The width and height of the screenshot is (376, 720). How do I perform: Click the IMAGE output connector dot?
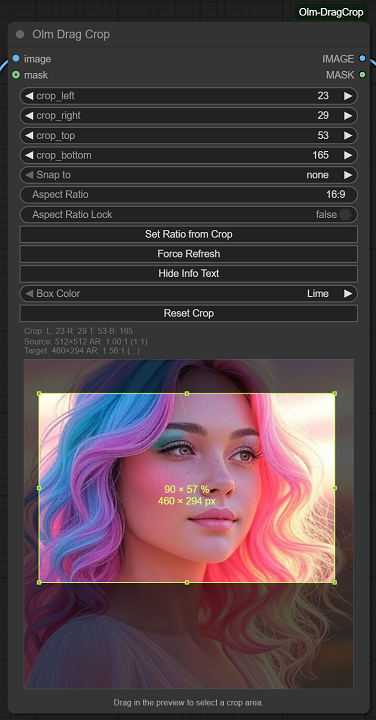pyautogui.click(x=363, y=58)
